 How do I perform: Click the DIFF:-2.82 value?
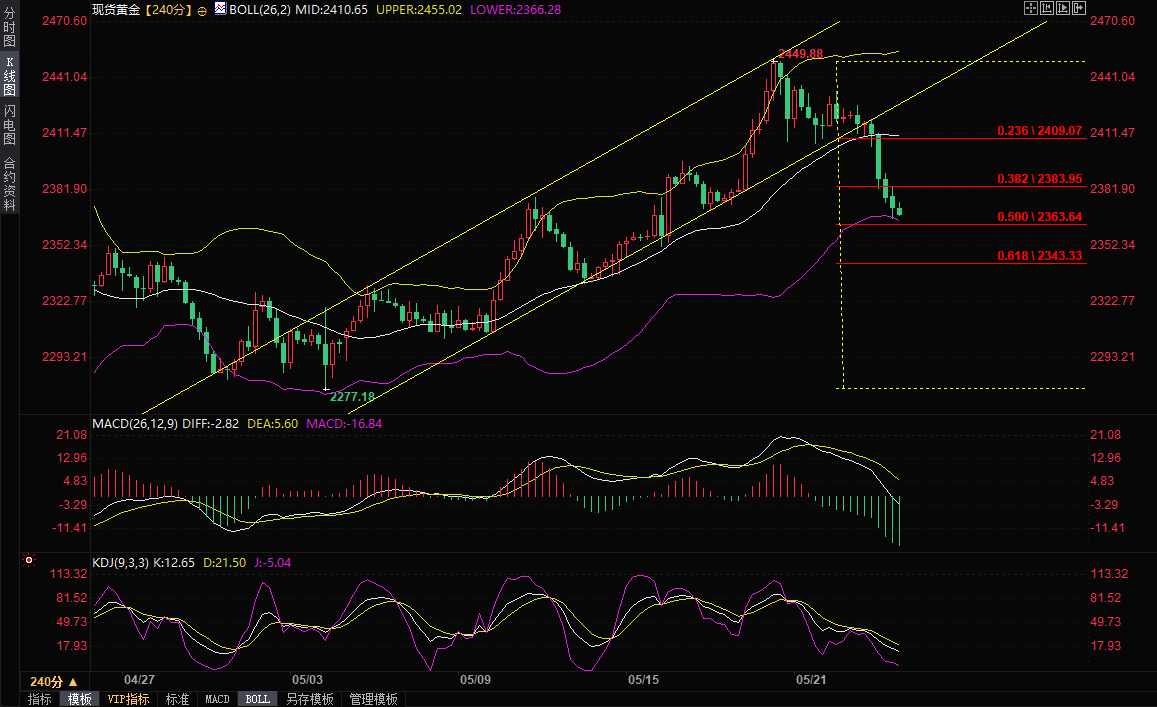pos(210,424)
